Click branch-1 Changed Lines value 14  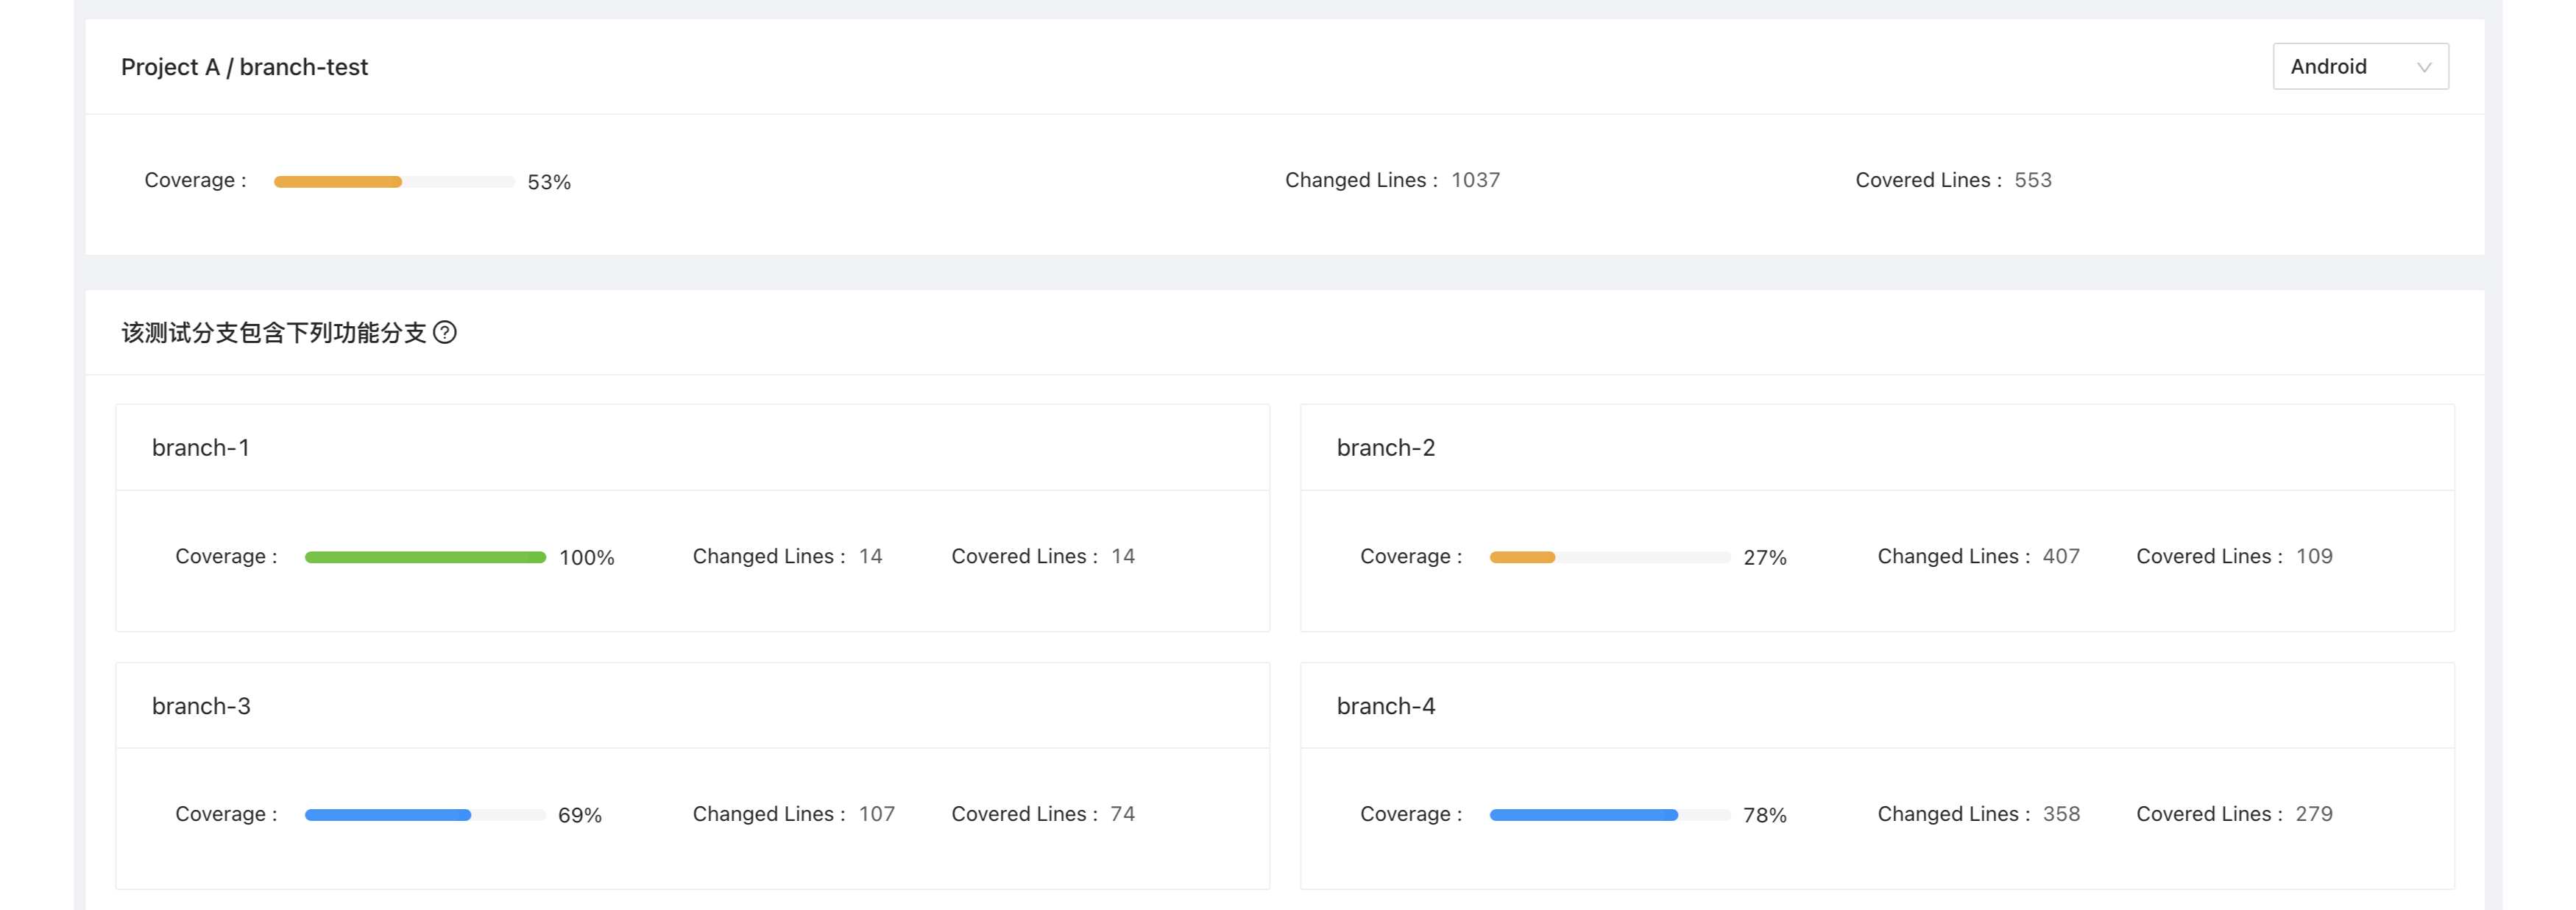tap(871, 556)
